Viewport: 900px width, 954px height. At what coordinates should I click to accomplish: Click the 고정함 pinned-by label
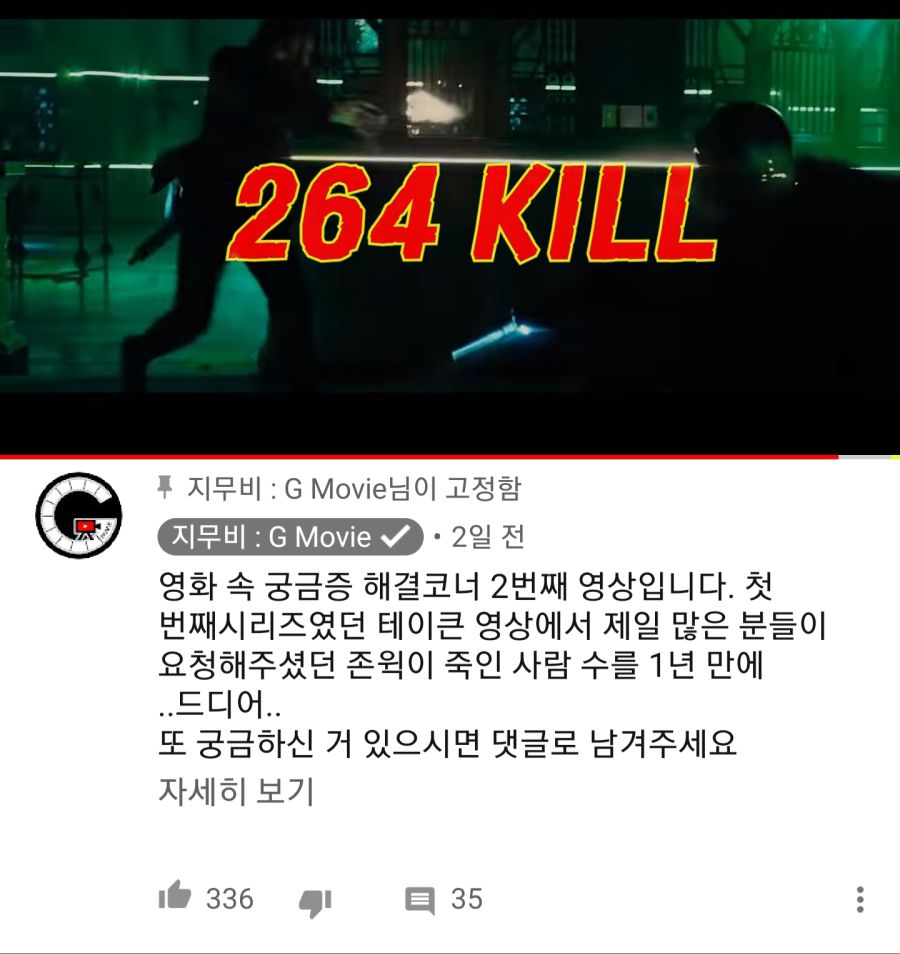(483, 488)
